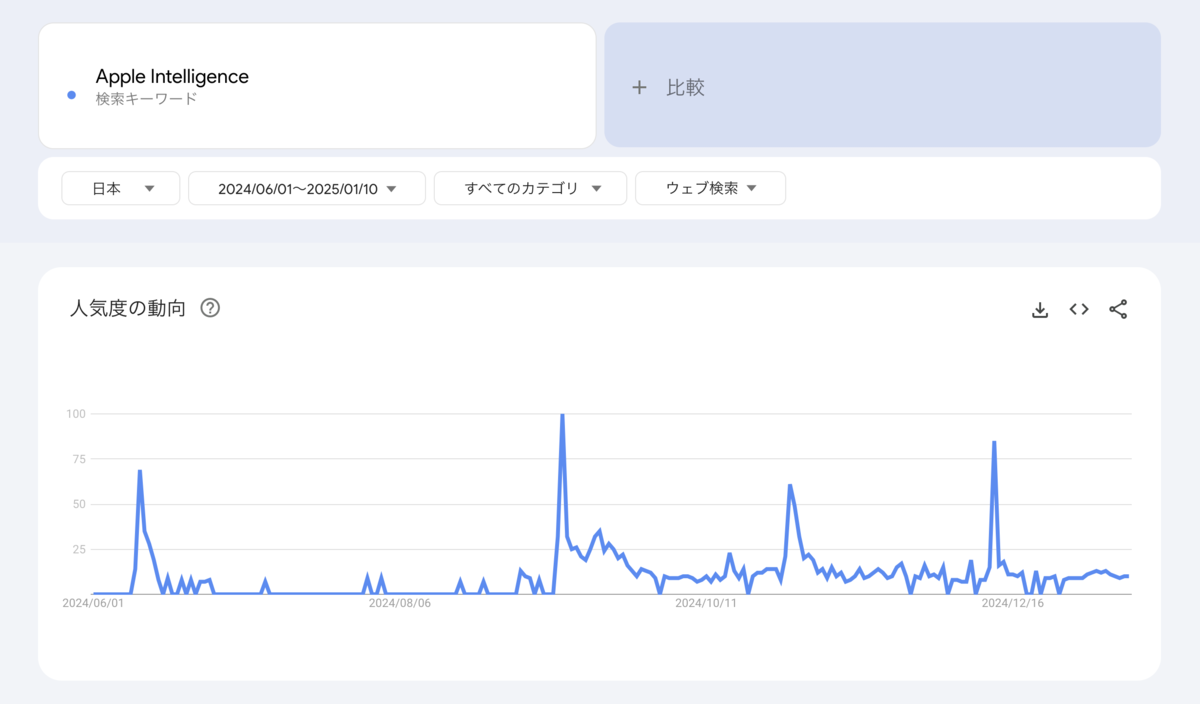Click the 100 y-axis label
The height and width of the screenshot is (704, 1200).
77,413
